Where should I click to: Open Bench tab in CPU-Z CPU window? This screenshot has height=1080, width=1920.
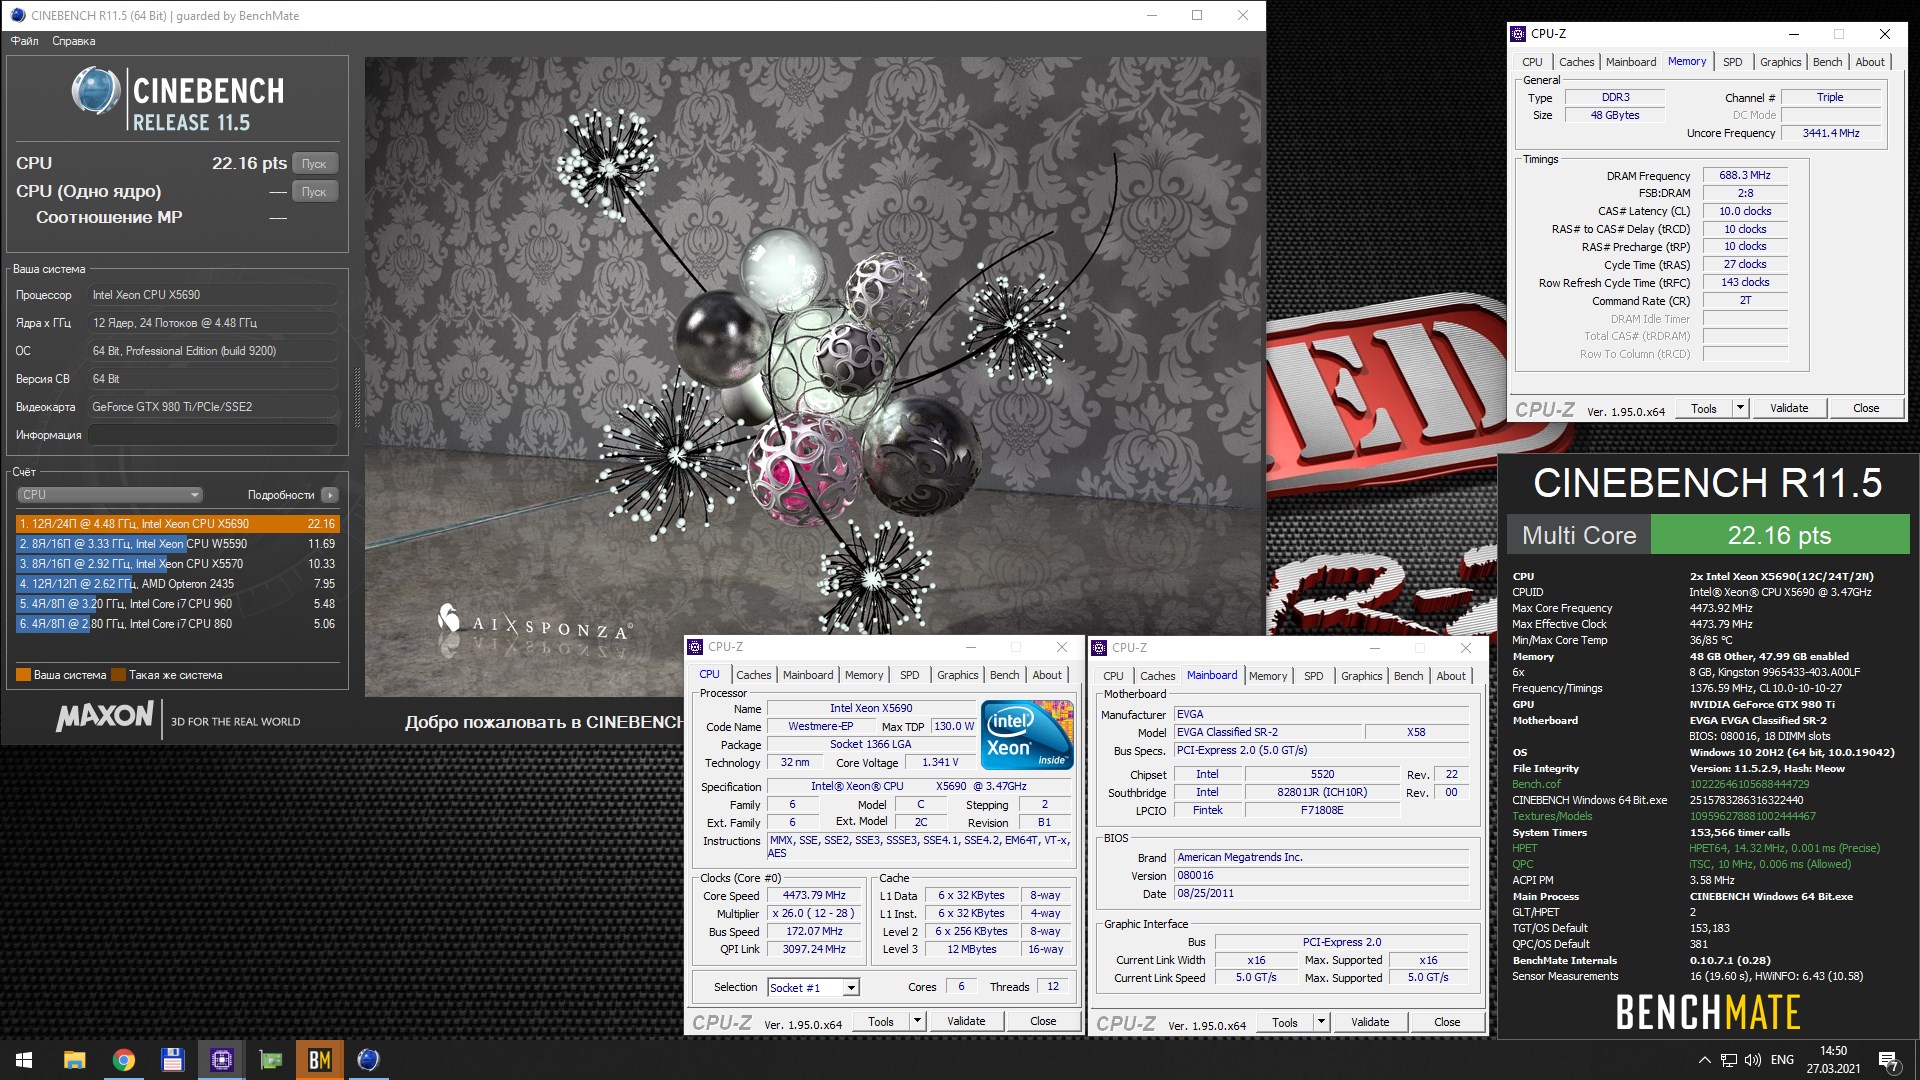[1005, 675]
